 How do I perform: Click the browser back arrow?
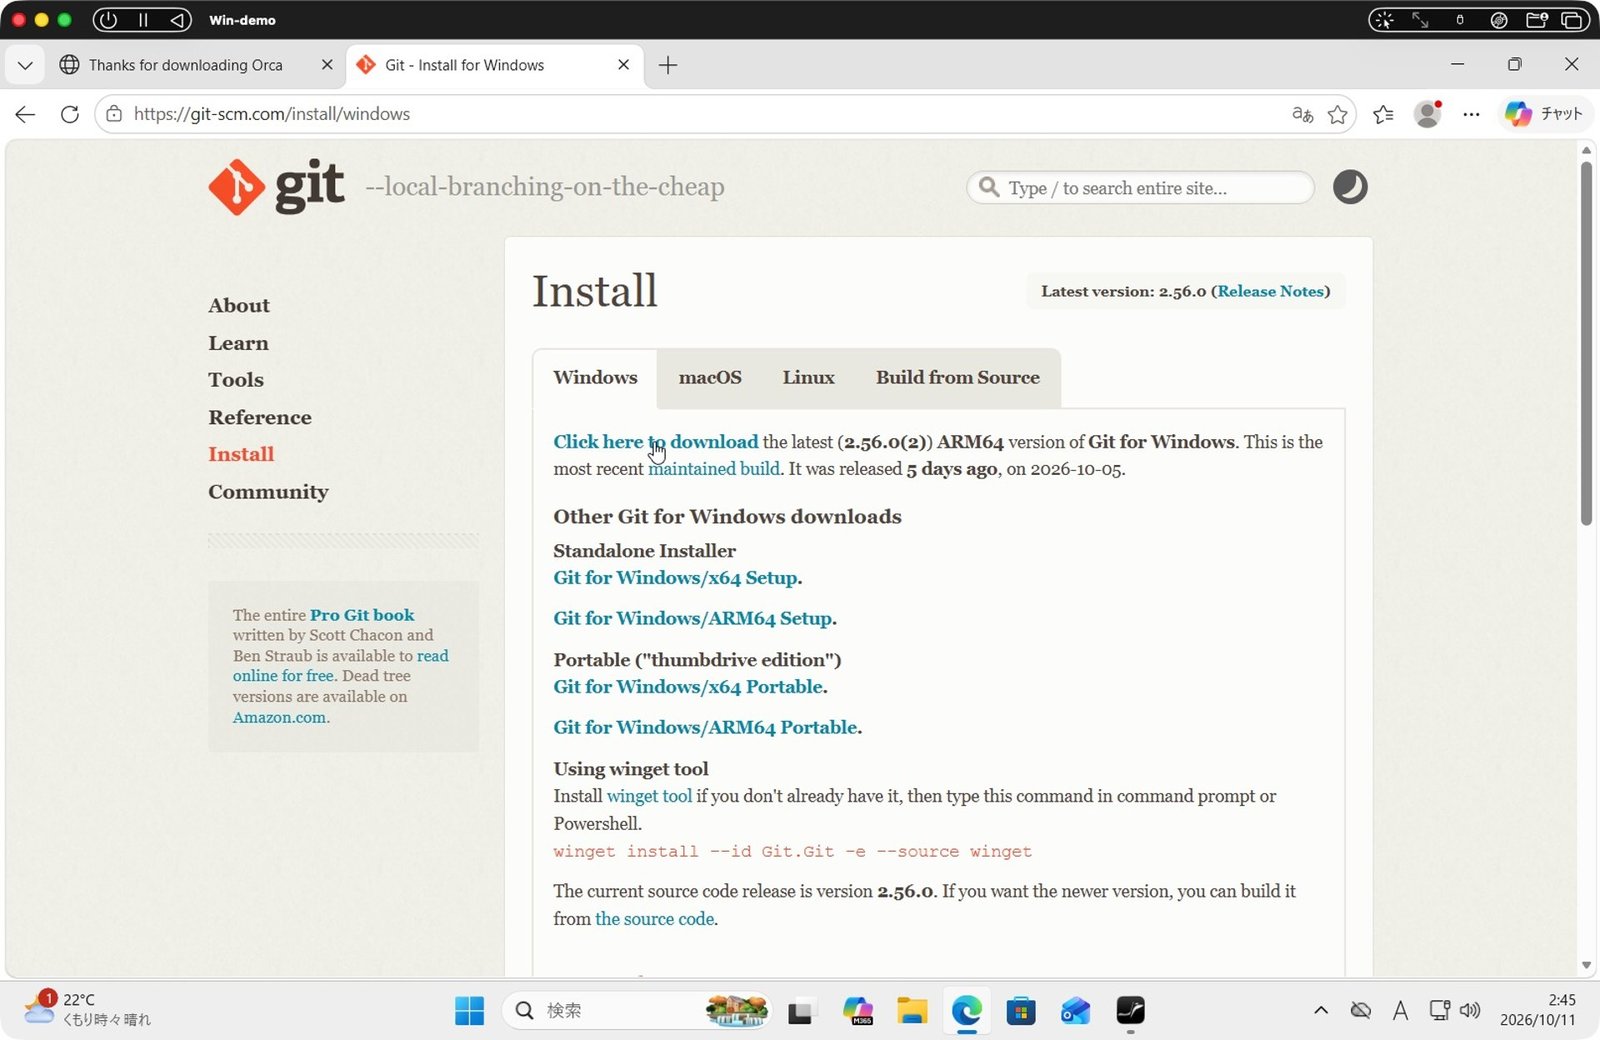coord(26,114)
